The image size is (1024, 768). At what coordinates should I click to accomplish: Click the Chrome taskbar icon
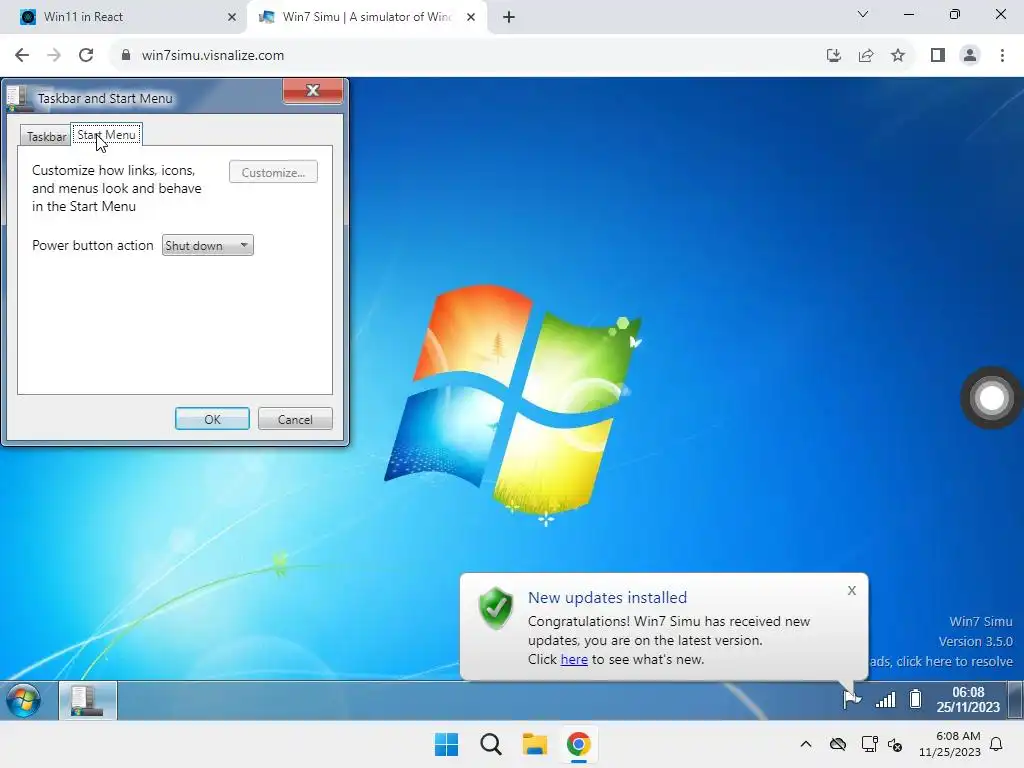pos(579,744)
